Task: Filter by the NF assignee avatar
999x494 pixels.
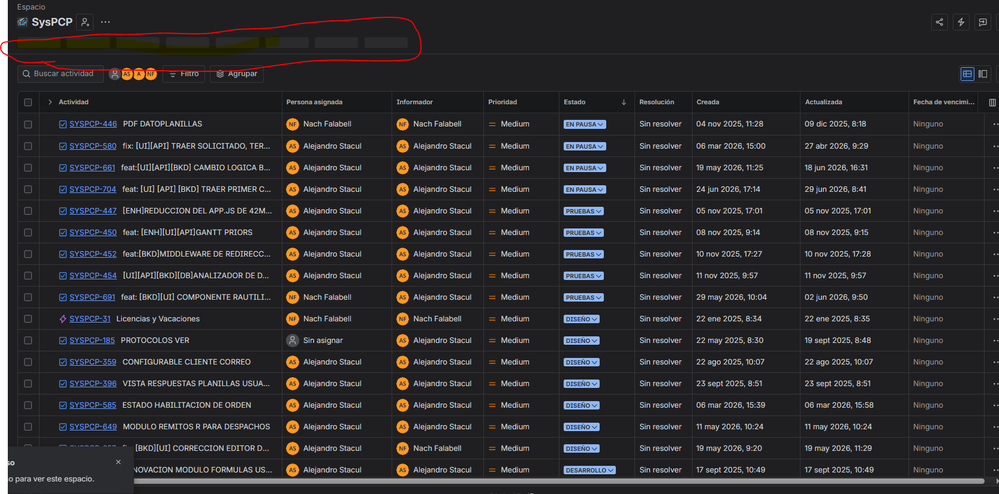Action: (150, 74)
